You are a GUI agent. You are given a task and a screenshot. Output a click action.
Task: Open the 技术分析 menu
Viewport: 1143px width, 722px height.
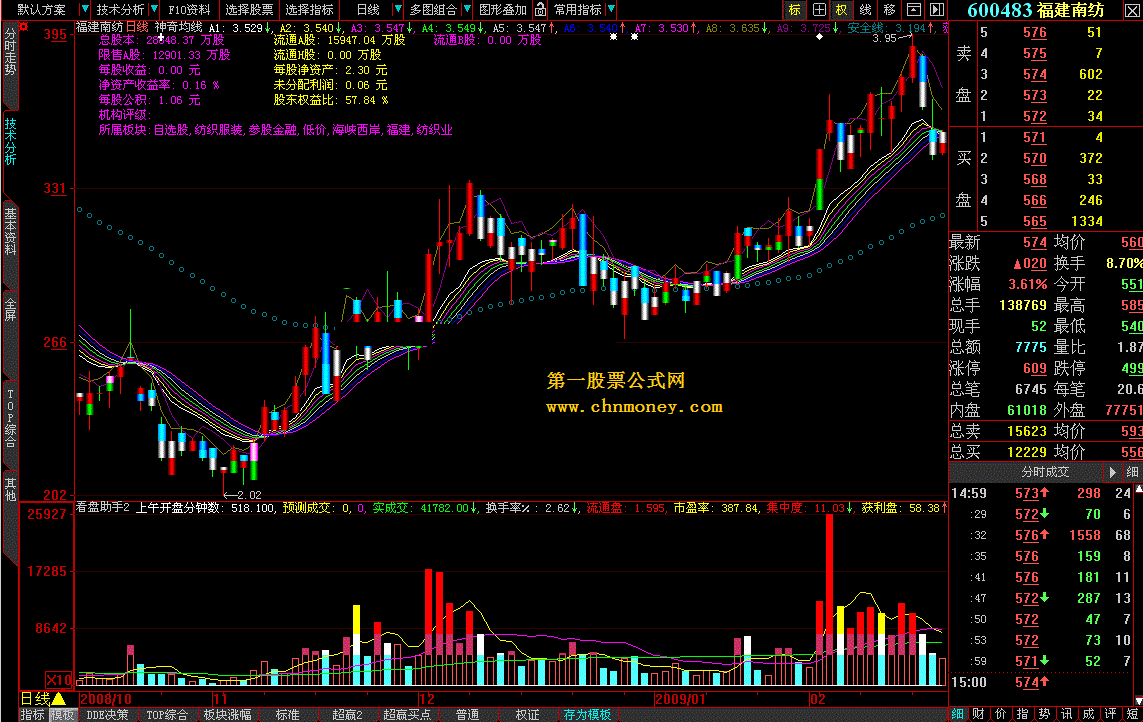tap(120, 9)
